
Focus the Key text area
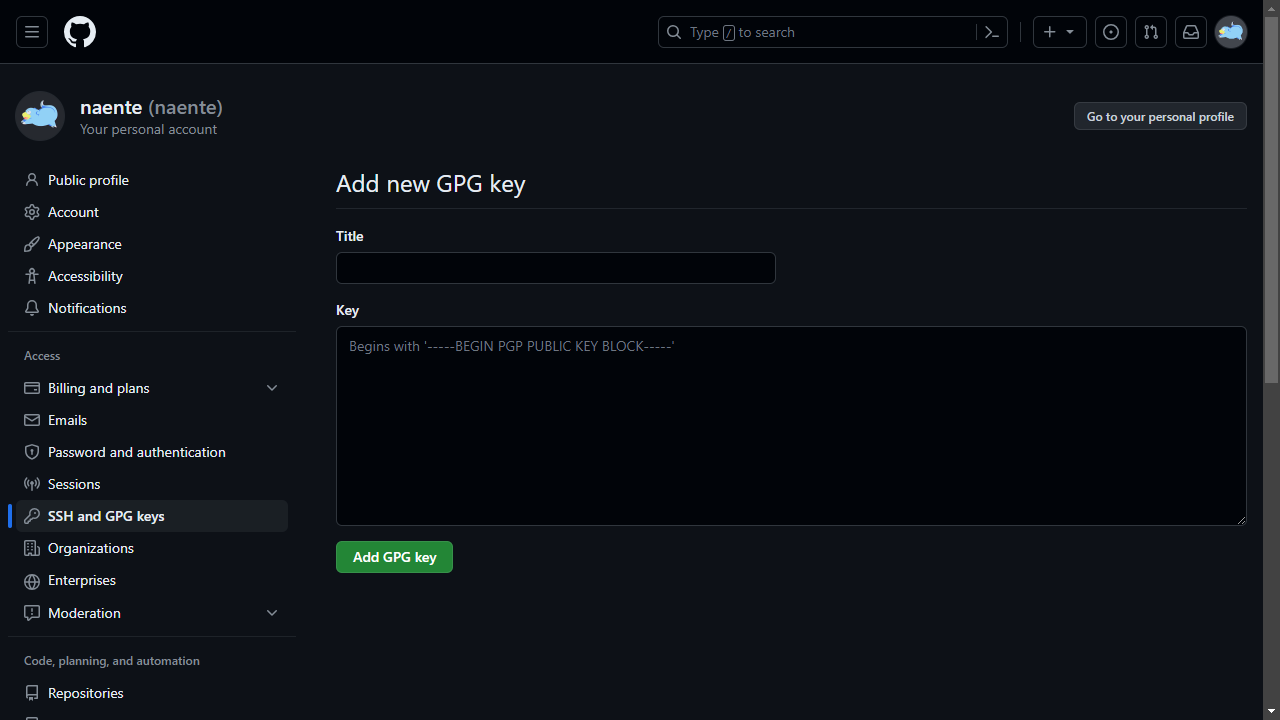790,425
